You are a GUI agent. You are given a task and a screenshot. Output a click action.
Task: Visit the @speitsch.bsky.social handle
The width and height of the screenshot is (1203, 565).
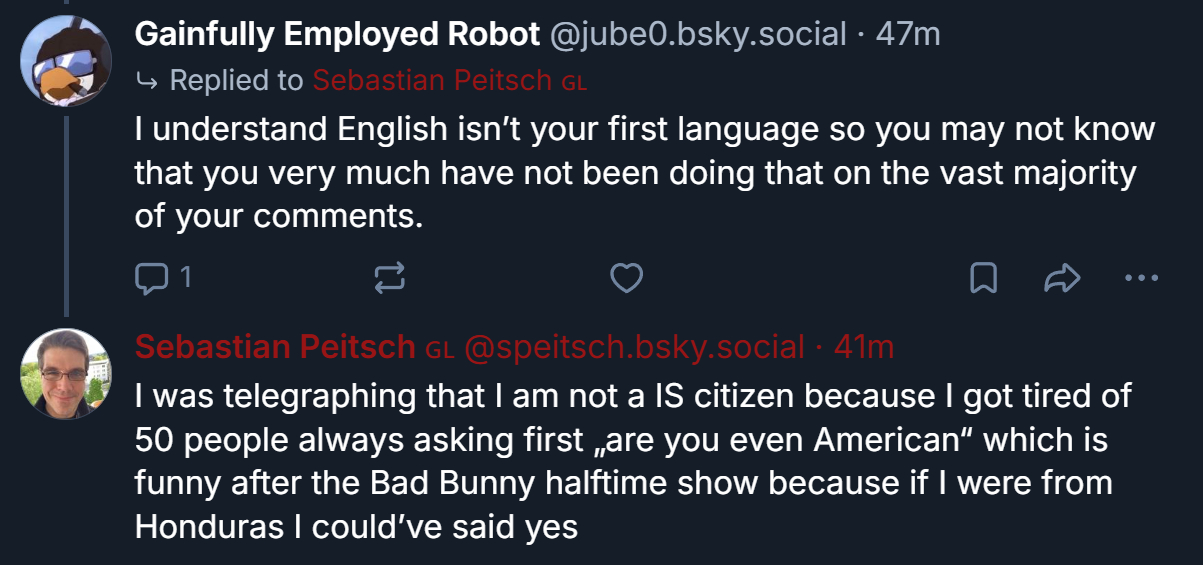pos(634,347)
